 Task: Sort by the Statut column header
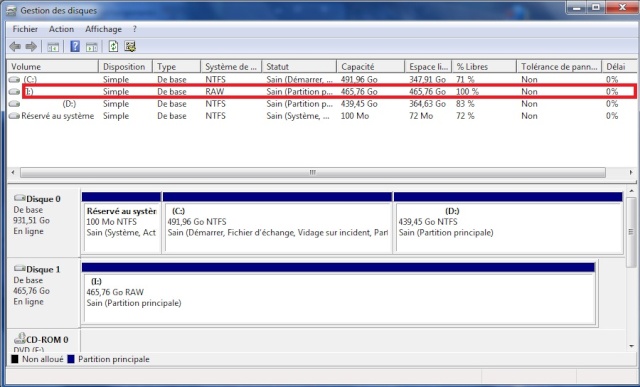pyautogui.click(x=299, y=67)
